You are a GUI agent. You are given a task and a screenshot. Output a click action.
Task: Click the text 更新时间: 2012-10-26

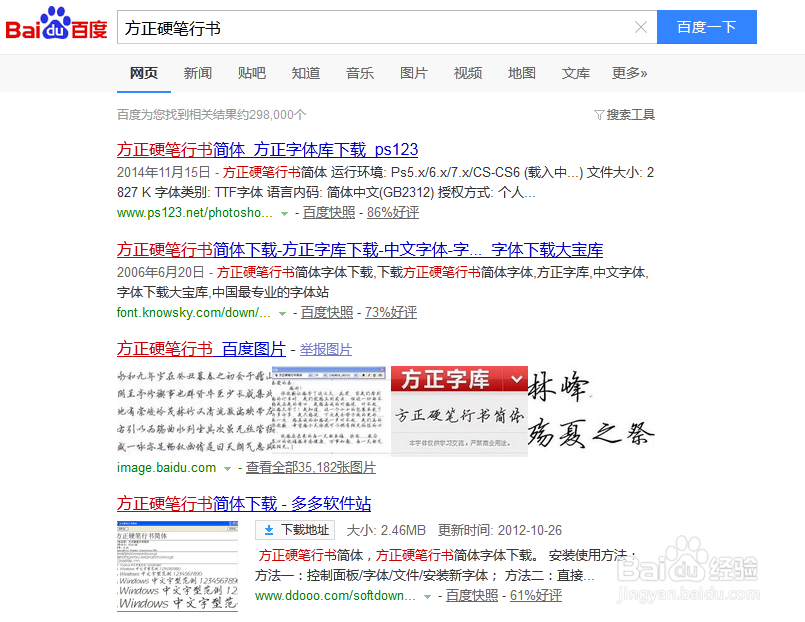coord(500,530)
